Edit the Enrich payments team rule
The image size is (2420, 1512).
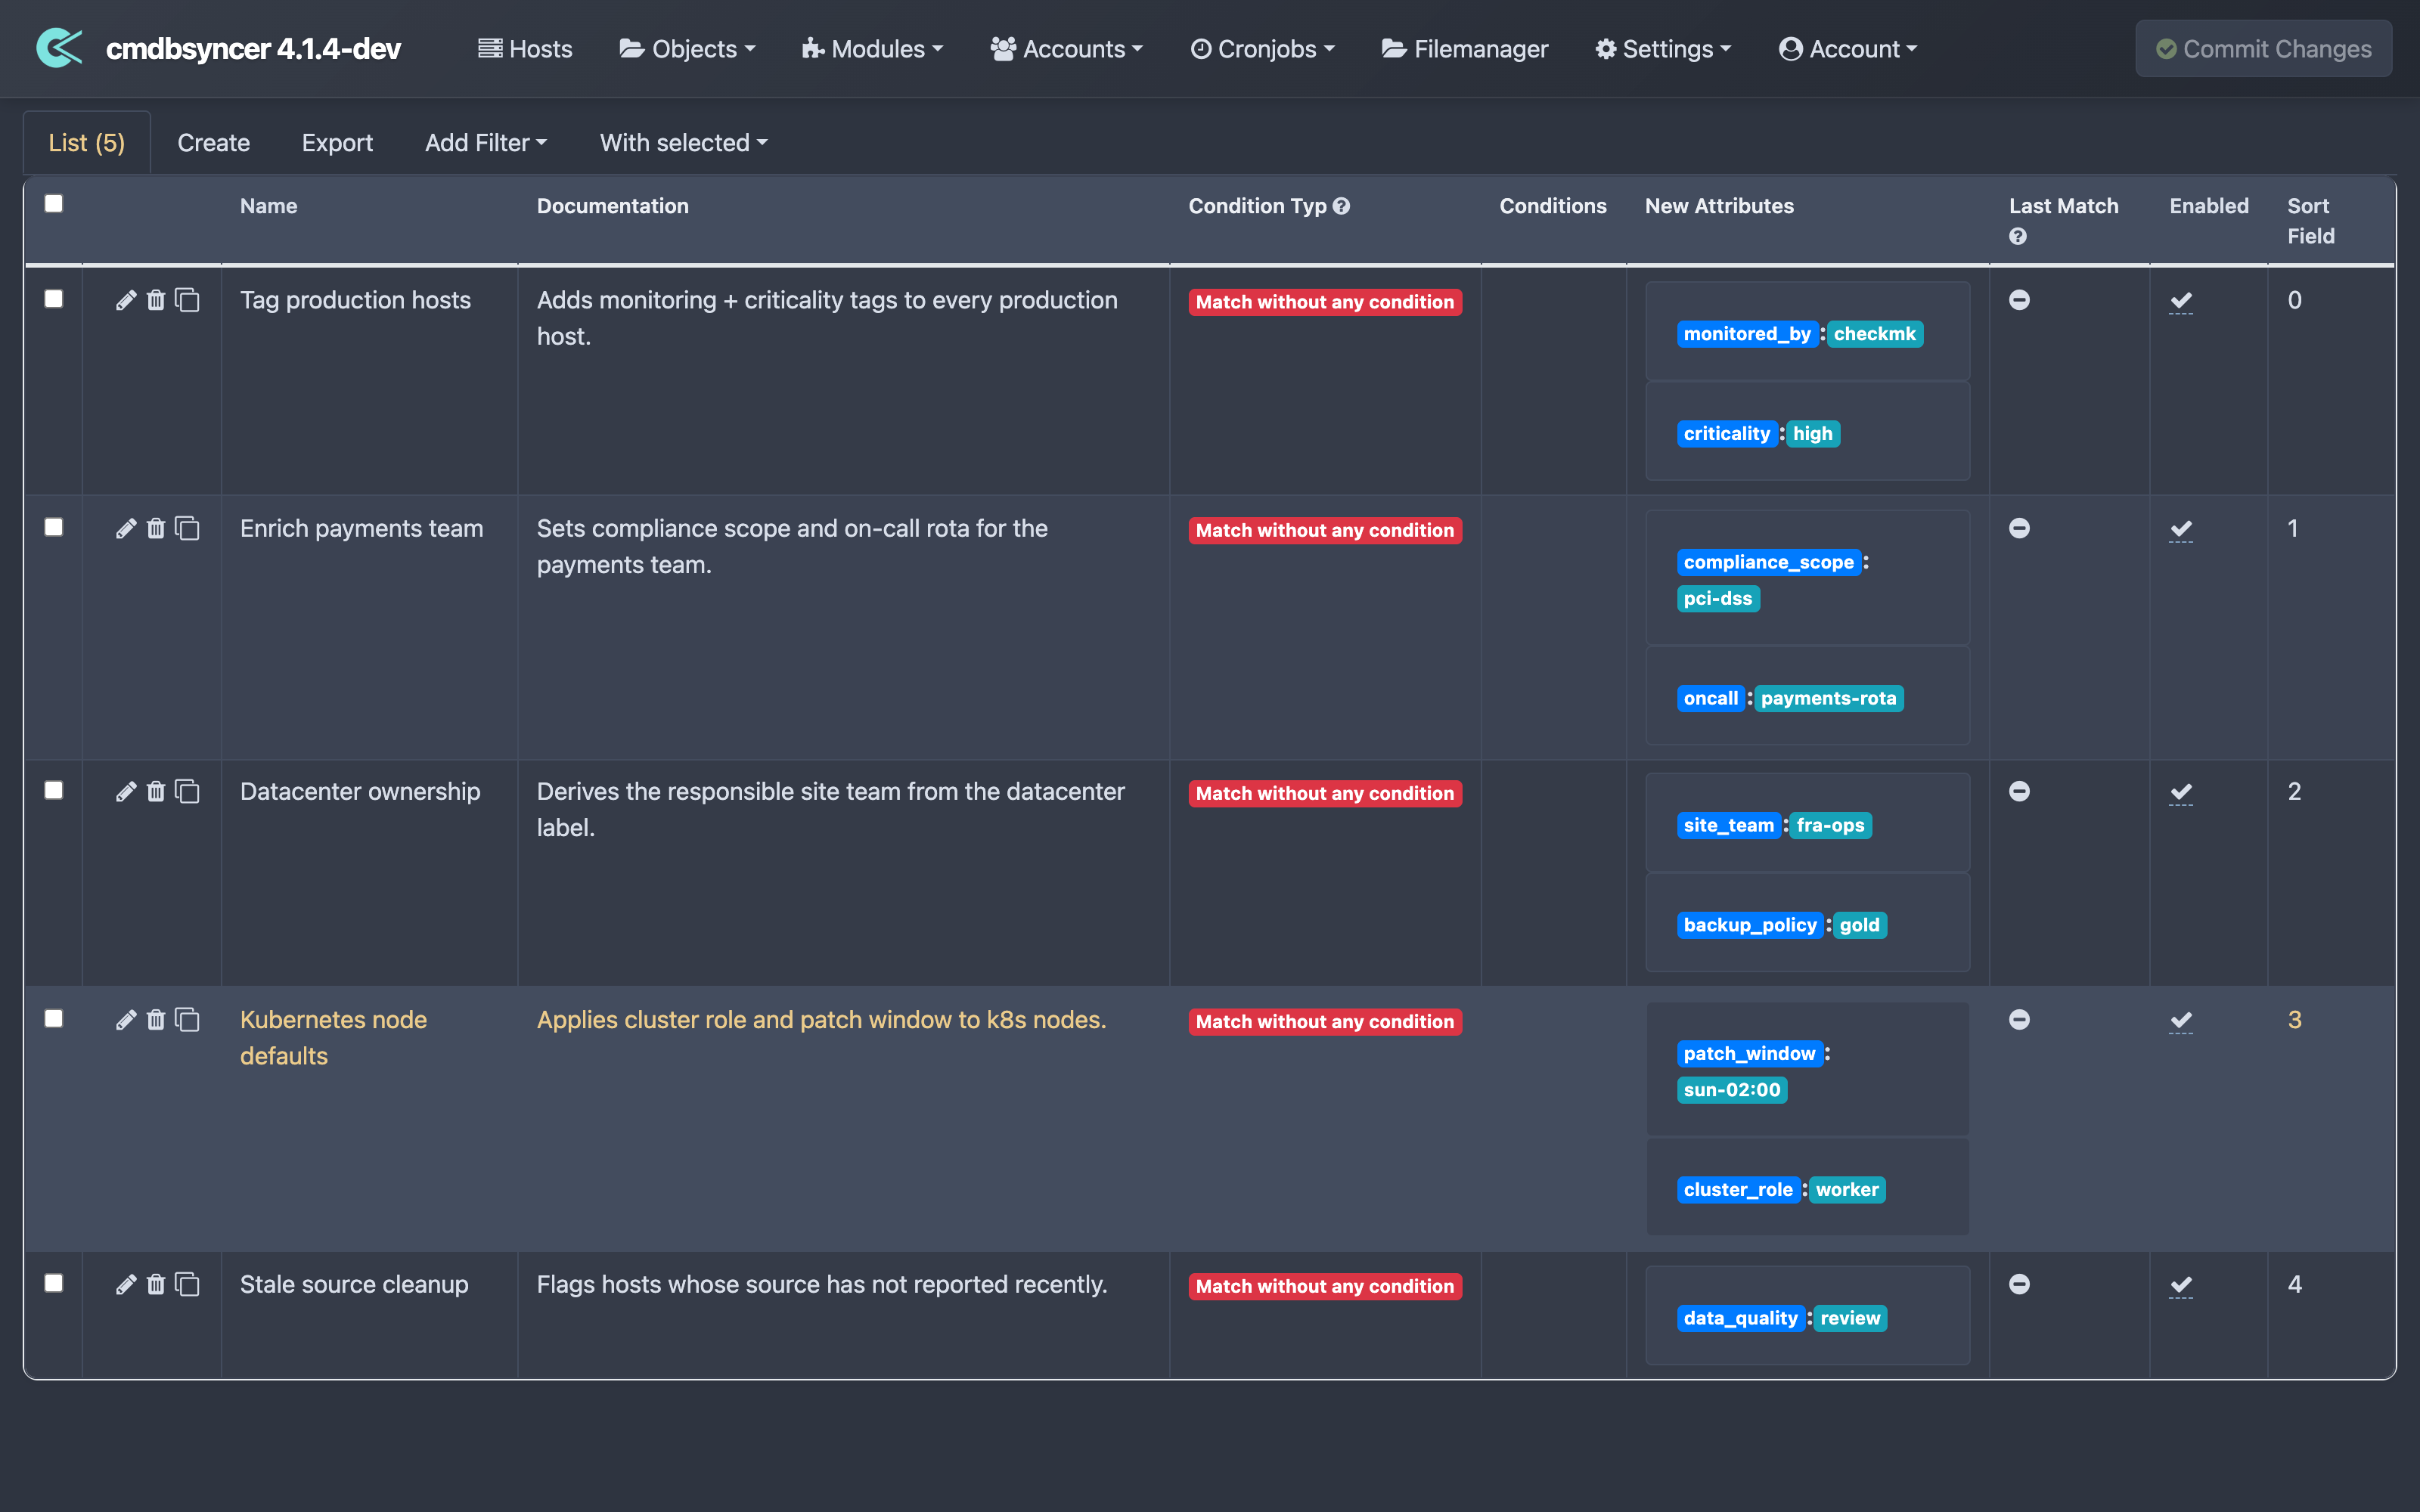(125, 528)
